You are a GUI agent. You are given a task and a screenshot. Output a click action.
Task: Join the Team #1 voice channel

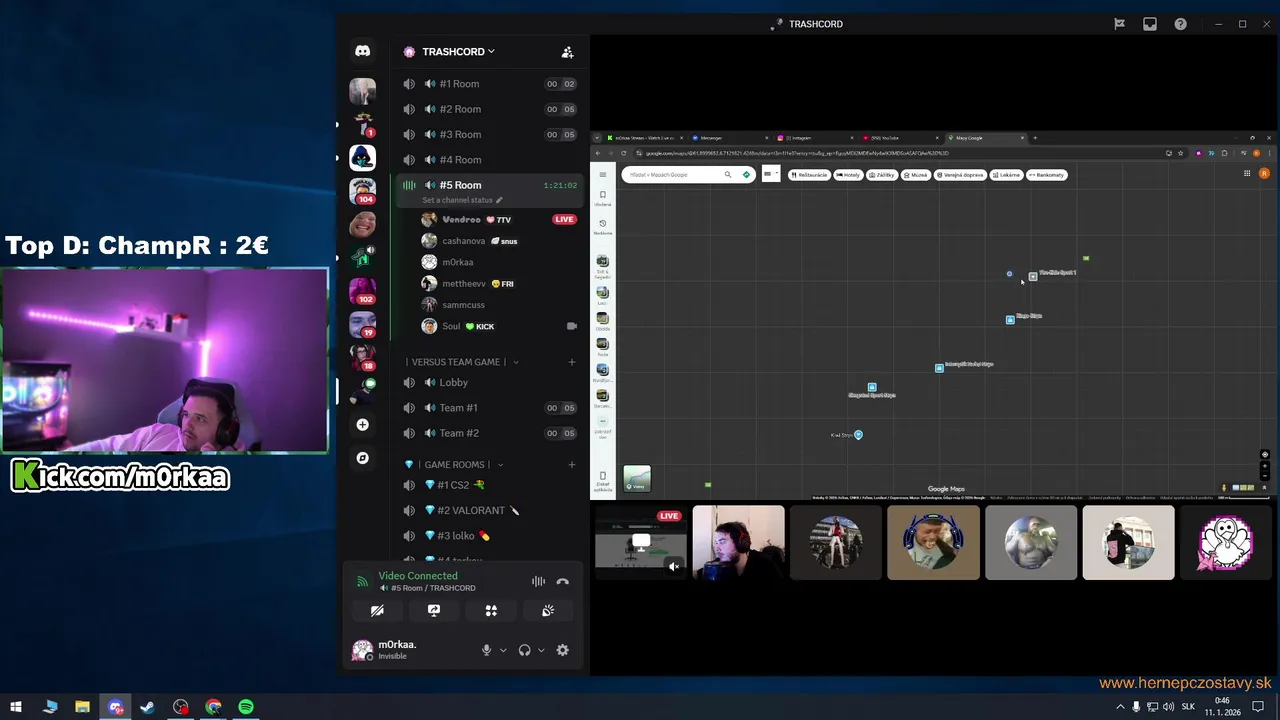point(489,408)
